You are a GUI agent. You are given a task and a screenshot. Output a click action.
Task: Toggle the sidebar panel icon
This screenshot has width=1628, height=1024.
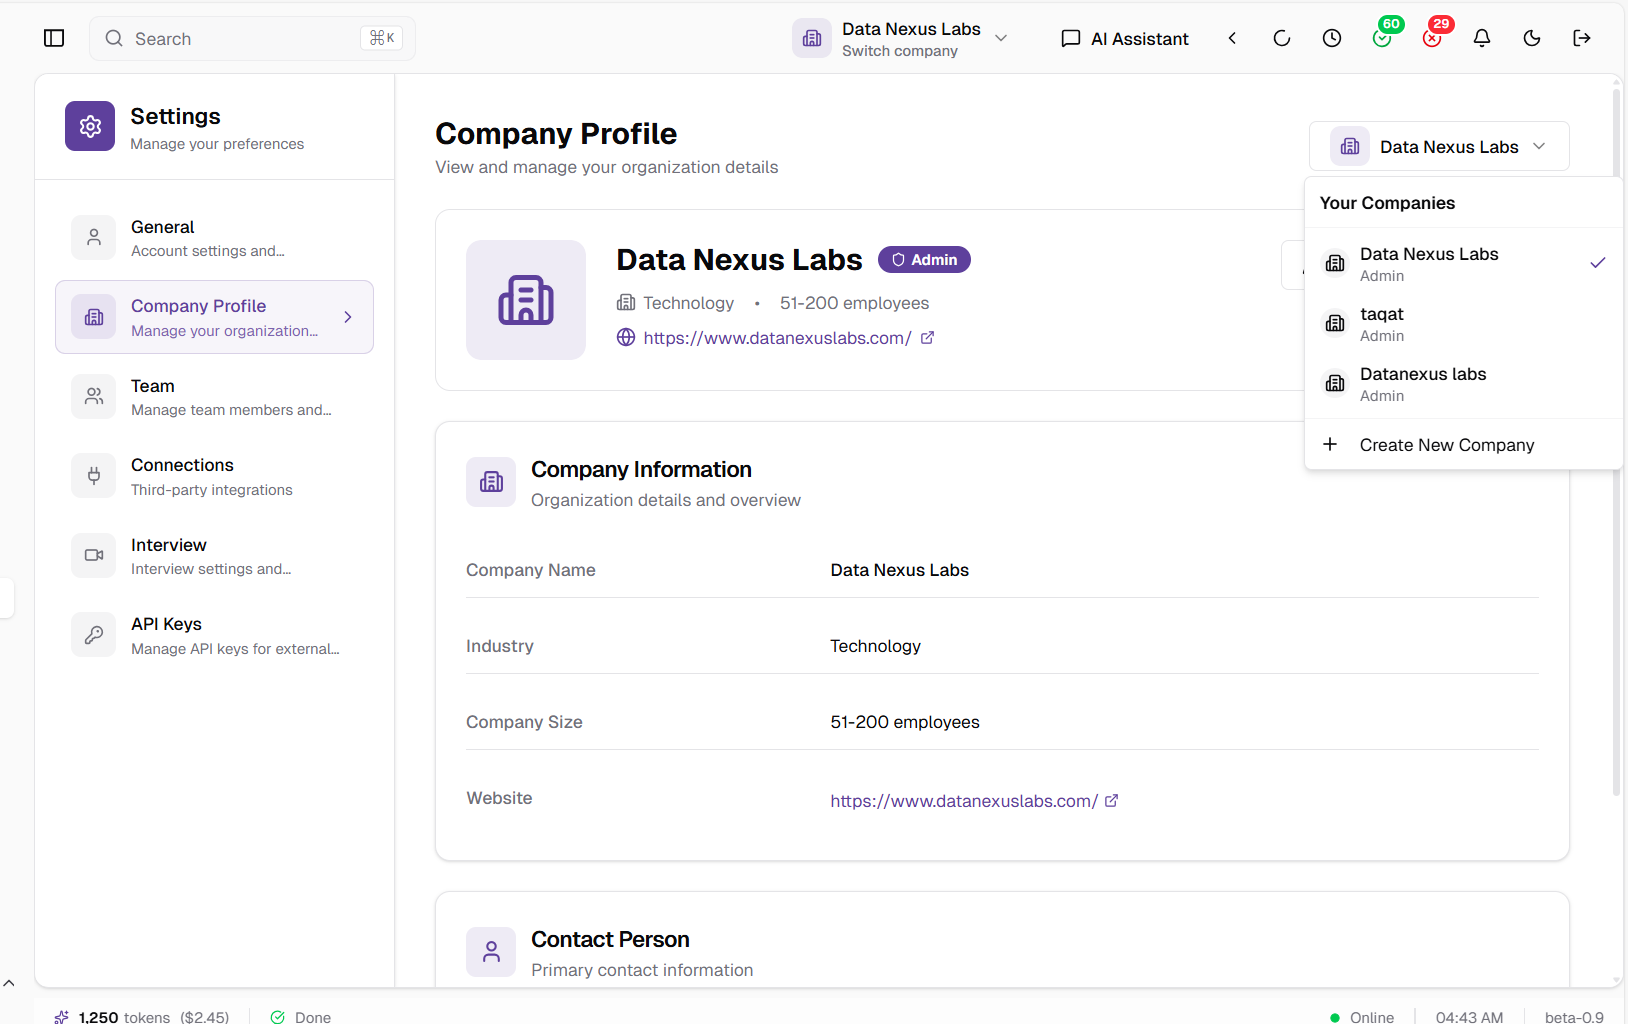point(54,38)
